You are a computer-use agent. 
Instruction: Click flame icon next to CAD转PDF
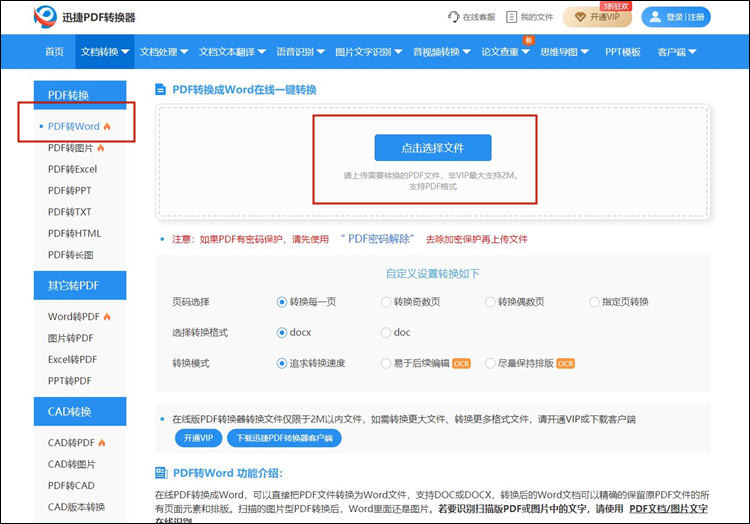102,443
